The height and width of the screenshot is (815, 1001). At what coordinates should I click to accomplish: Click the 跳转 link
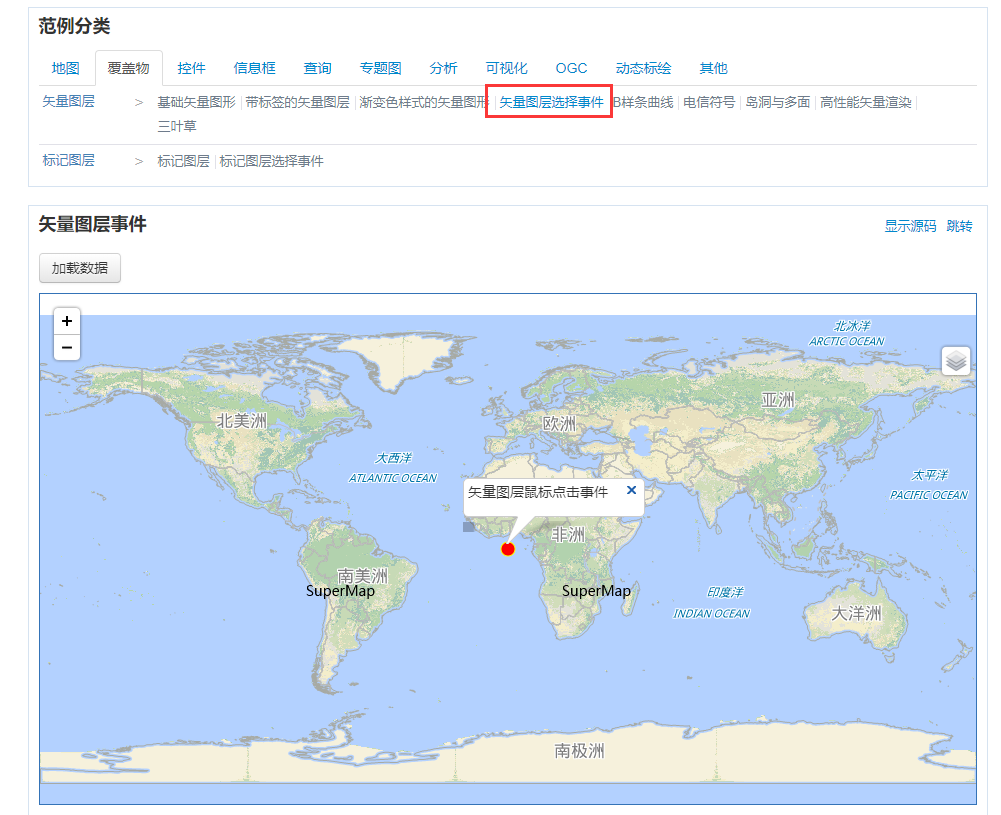(960, 226)
